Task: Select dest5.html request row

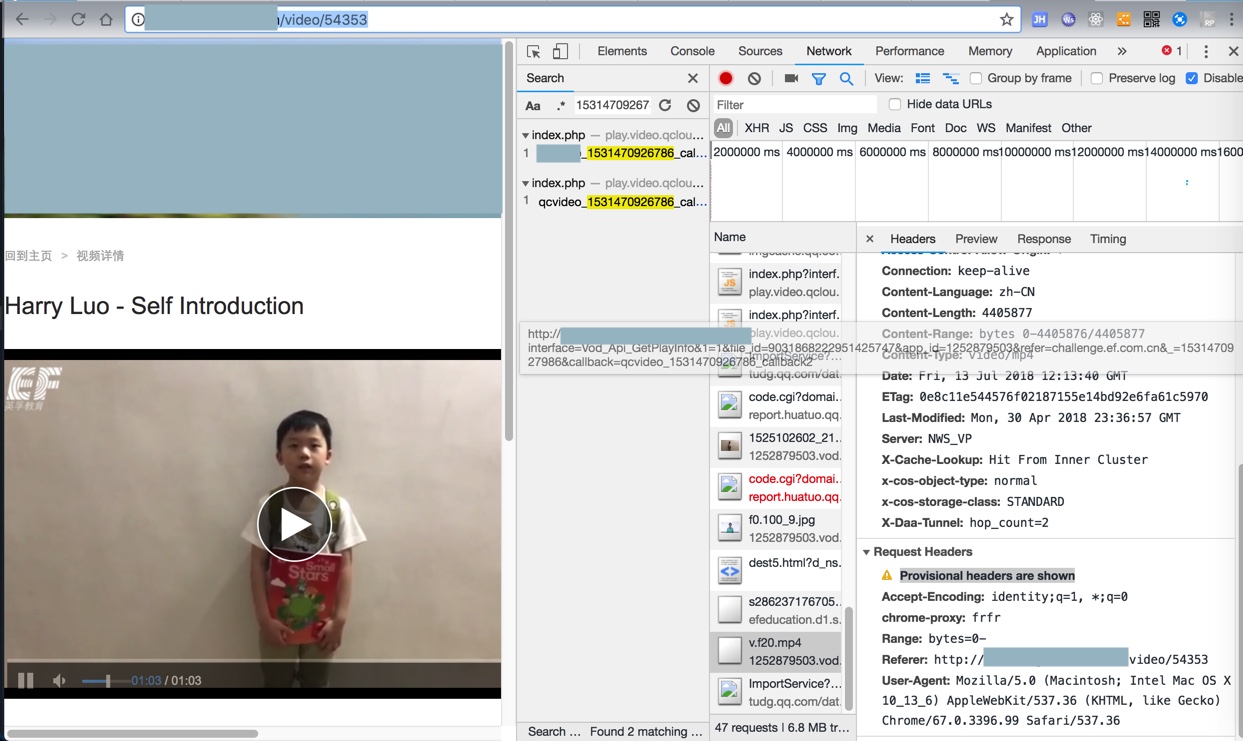Action: 776,569
